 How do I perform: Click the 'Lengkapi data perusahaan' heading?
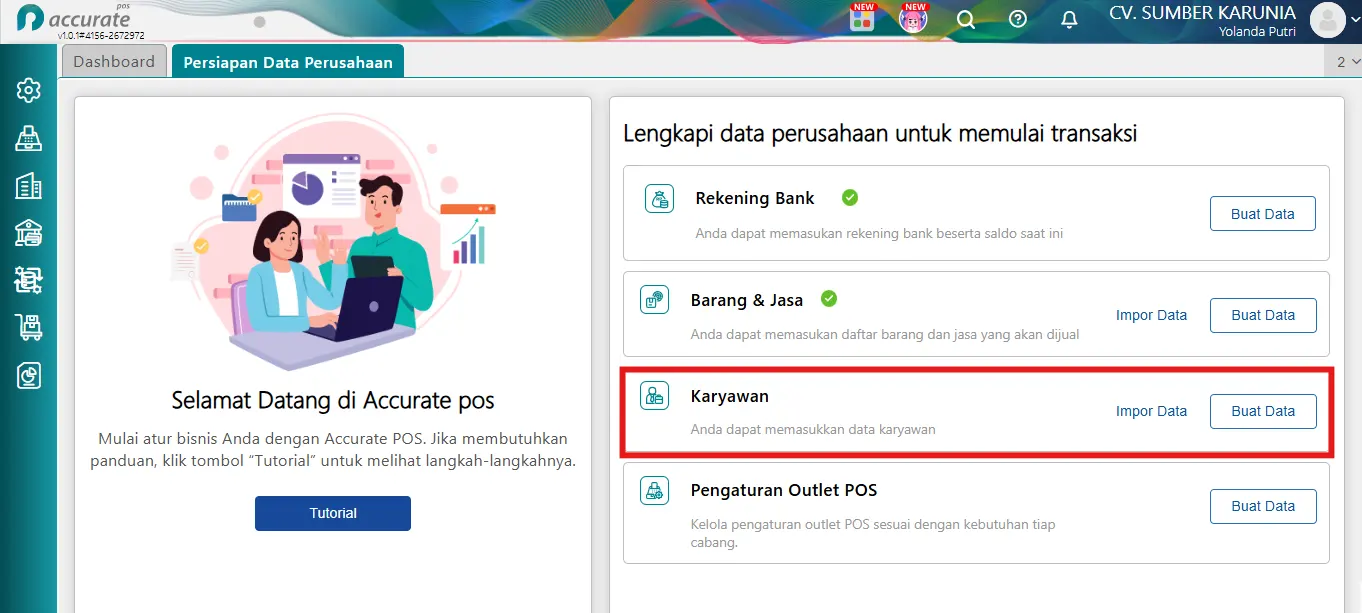pos(880,133)
